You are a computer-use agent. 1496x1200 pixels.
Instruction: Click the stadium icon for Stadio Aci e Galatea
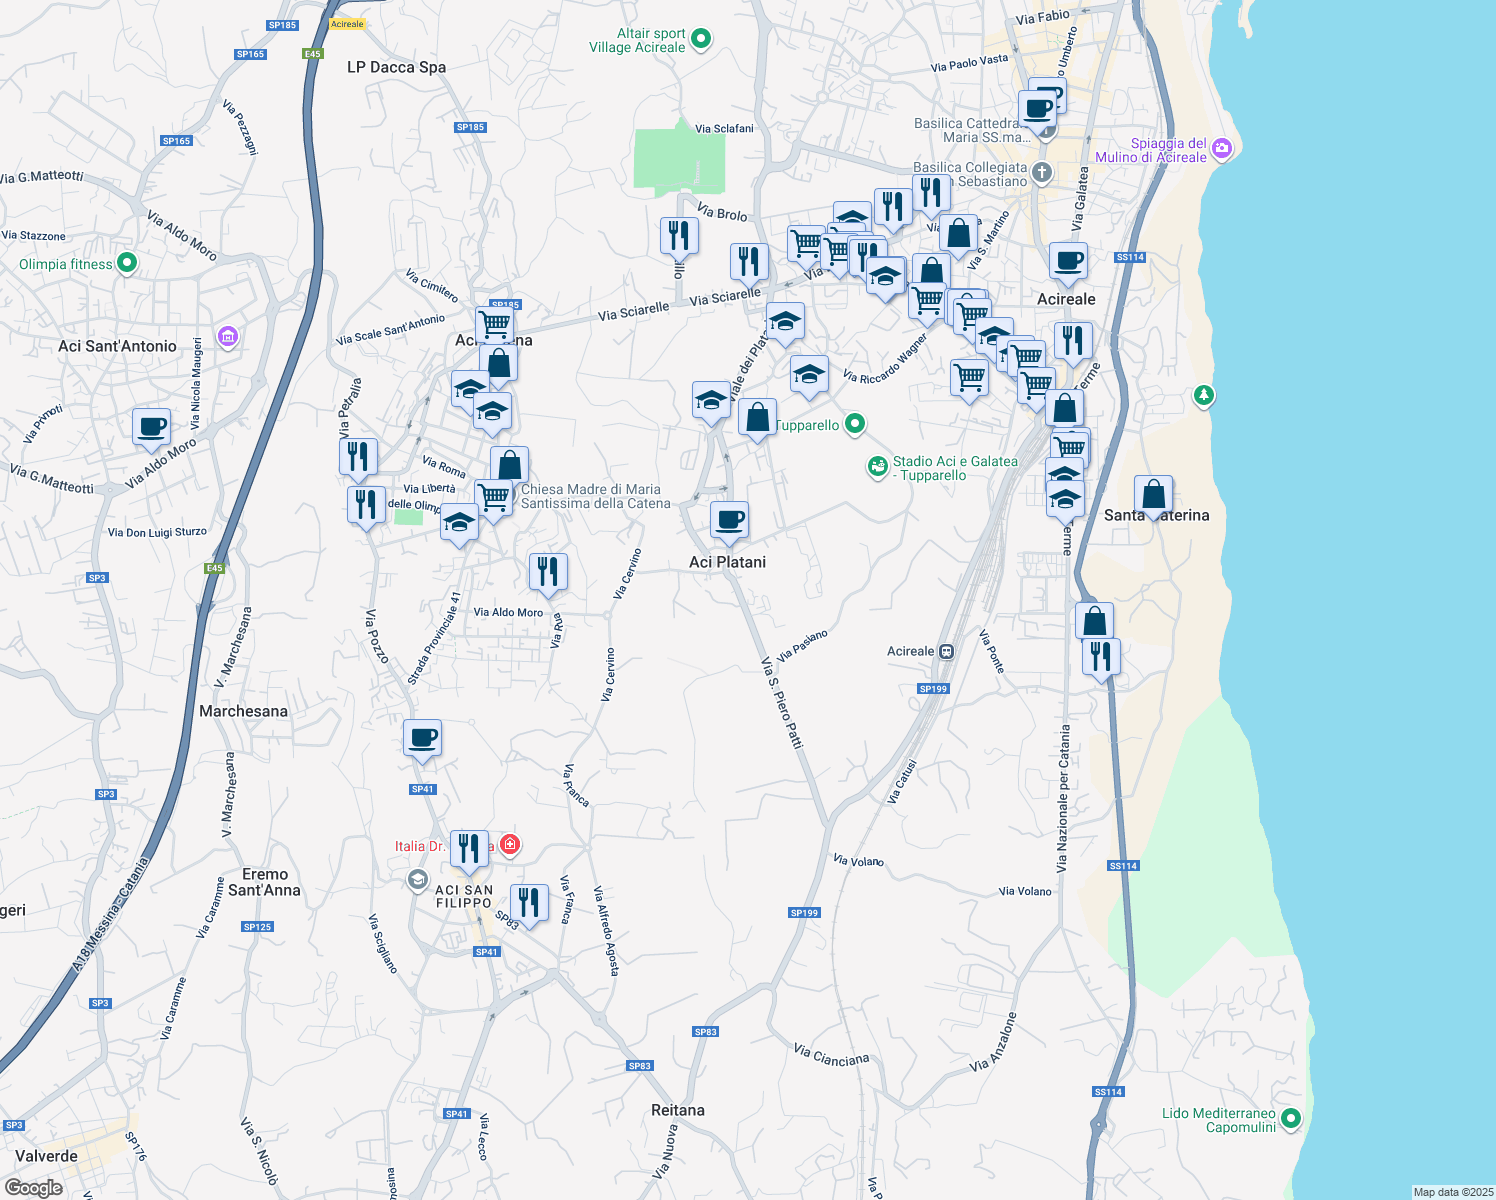[x=877, y=467]
